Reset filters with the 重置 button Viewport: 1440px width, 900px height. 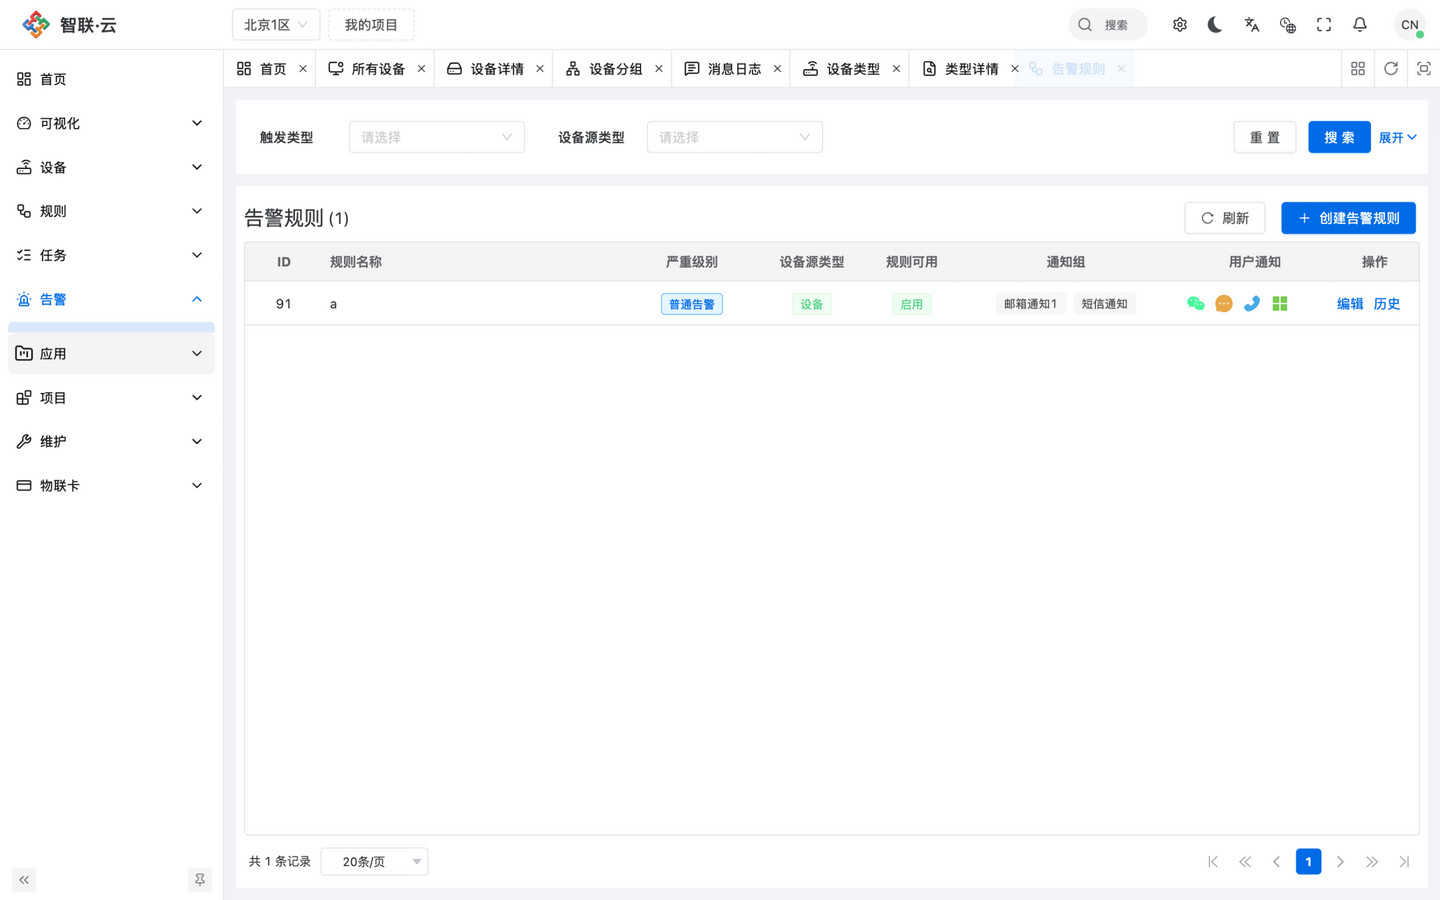pos(1265,137)
